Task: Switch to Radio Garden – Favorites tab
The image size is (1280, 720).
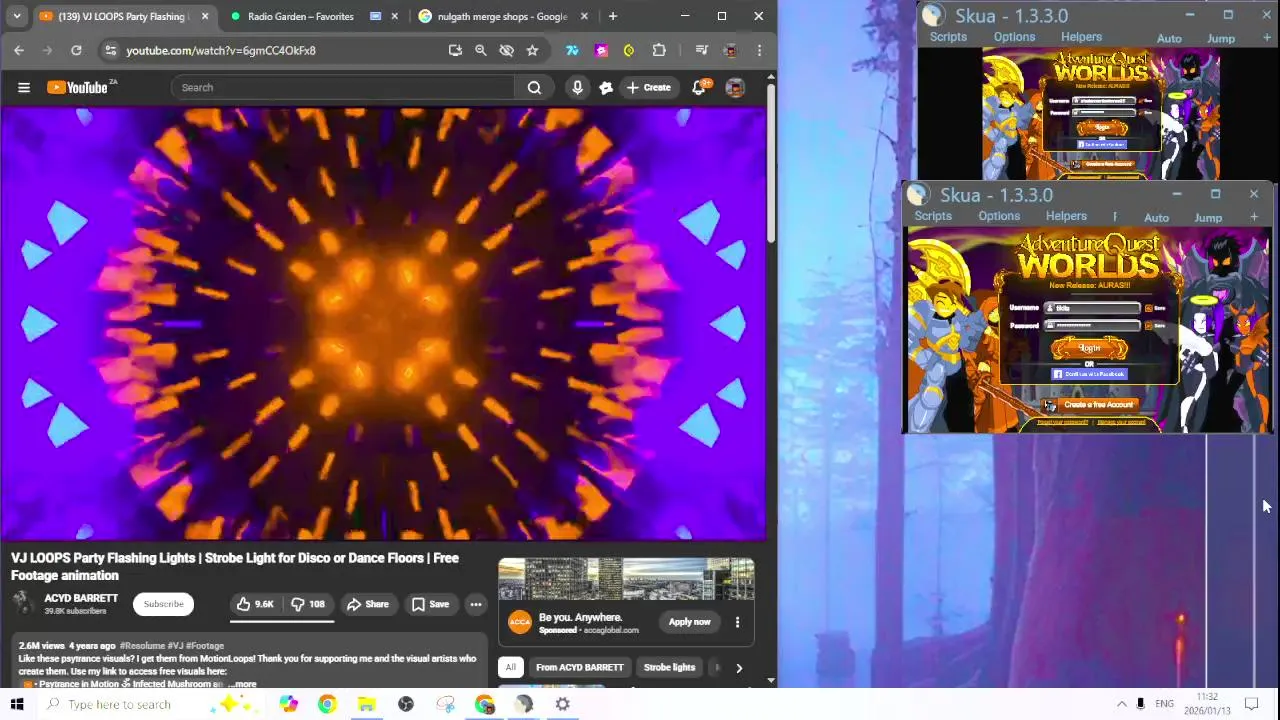Action: click(x=300, y=16)
